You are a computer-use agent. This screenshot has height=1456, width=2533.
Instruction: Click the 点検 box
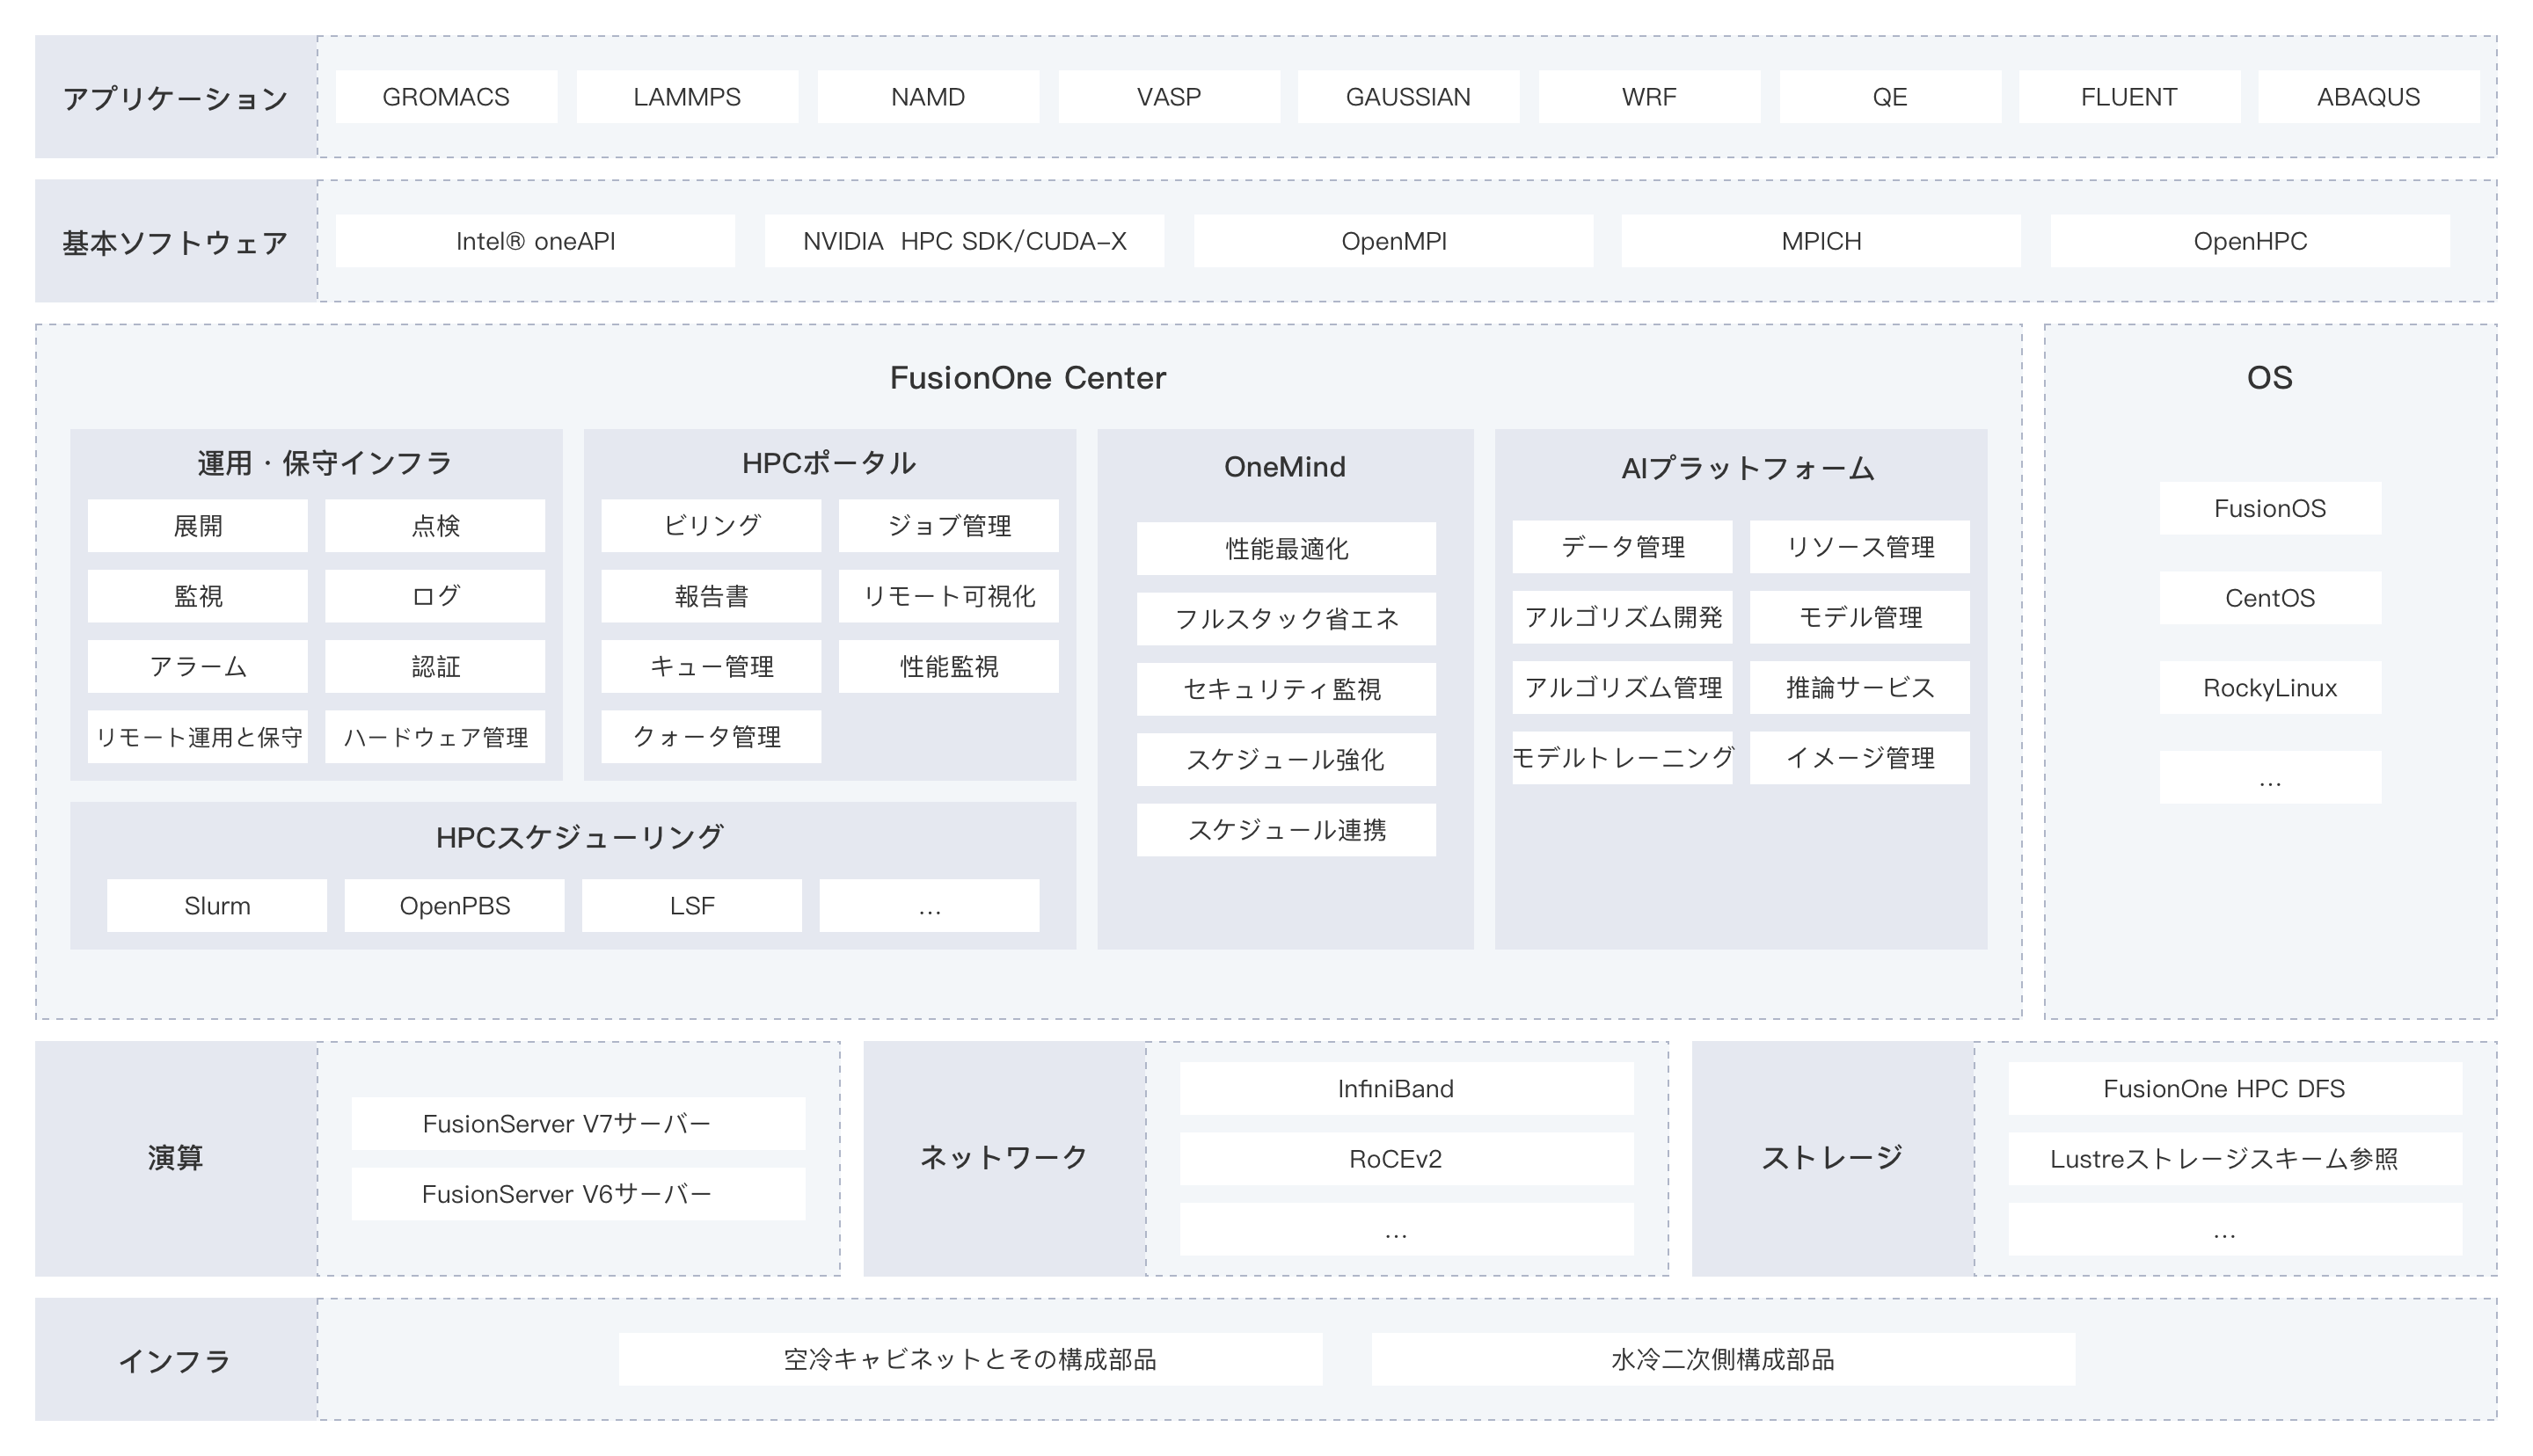click(x=435, y=526)
